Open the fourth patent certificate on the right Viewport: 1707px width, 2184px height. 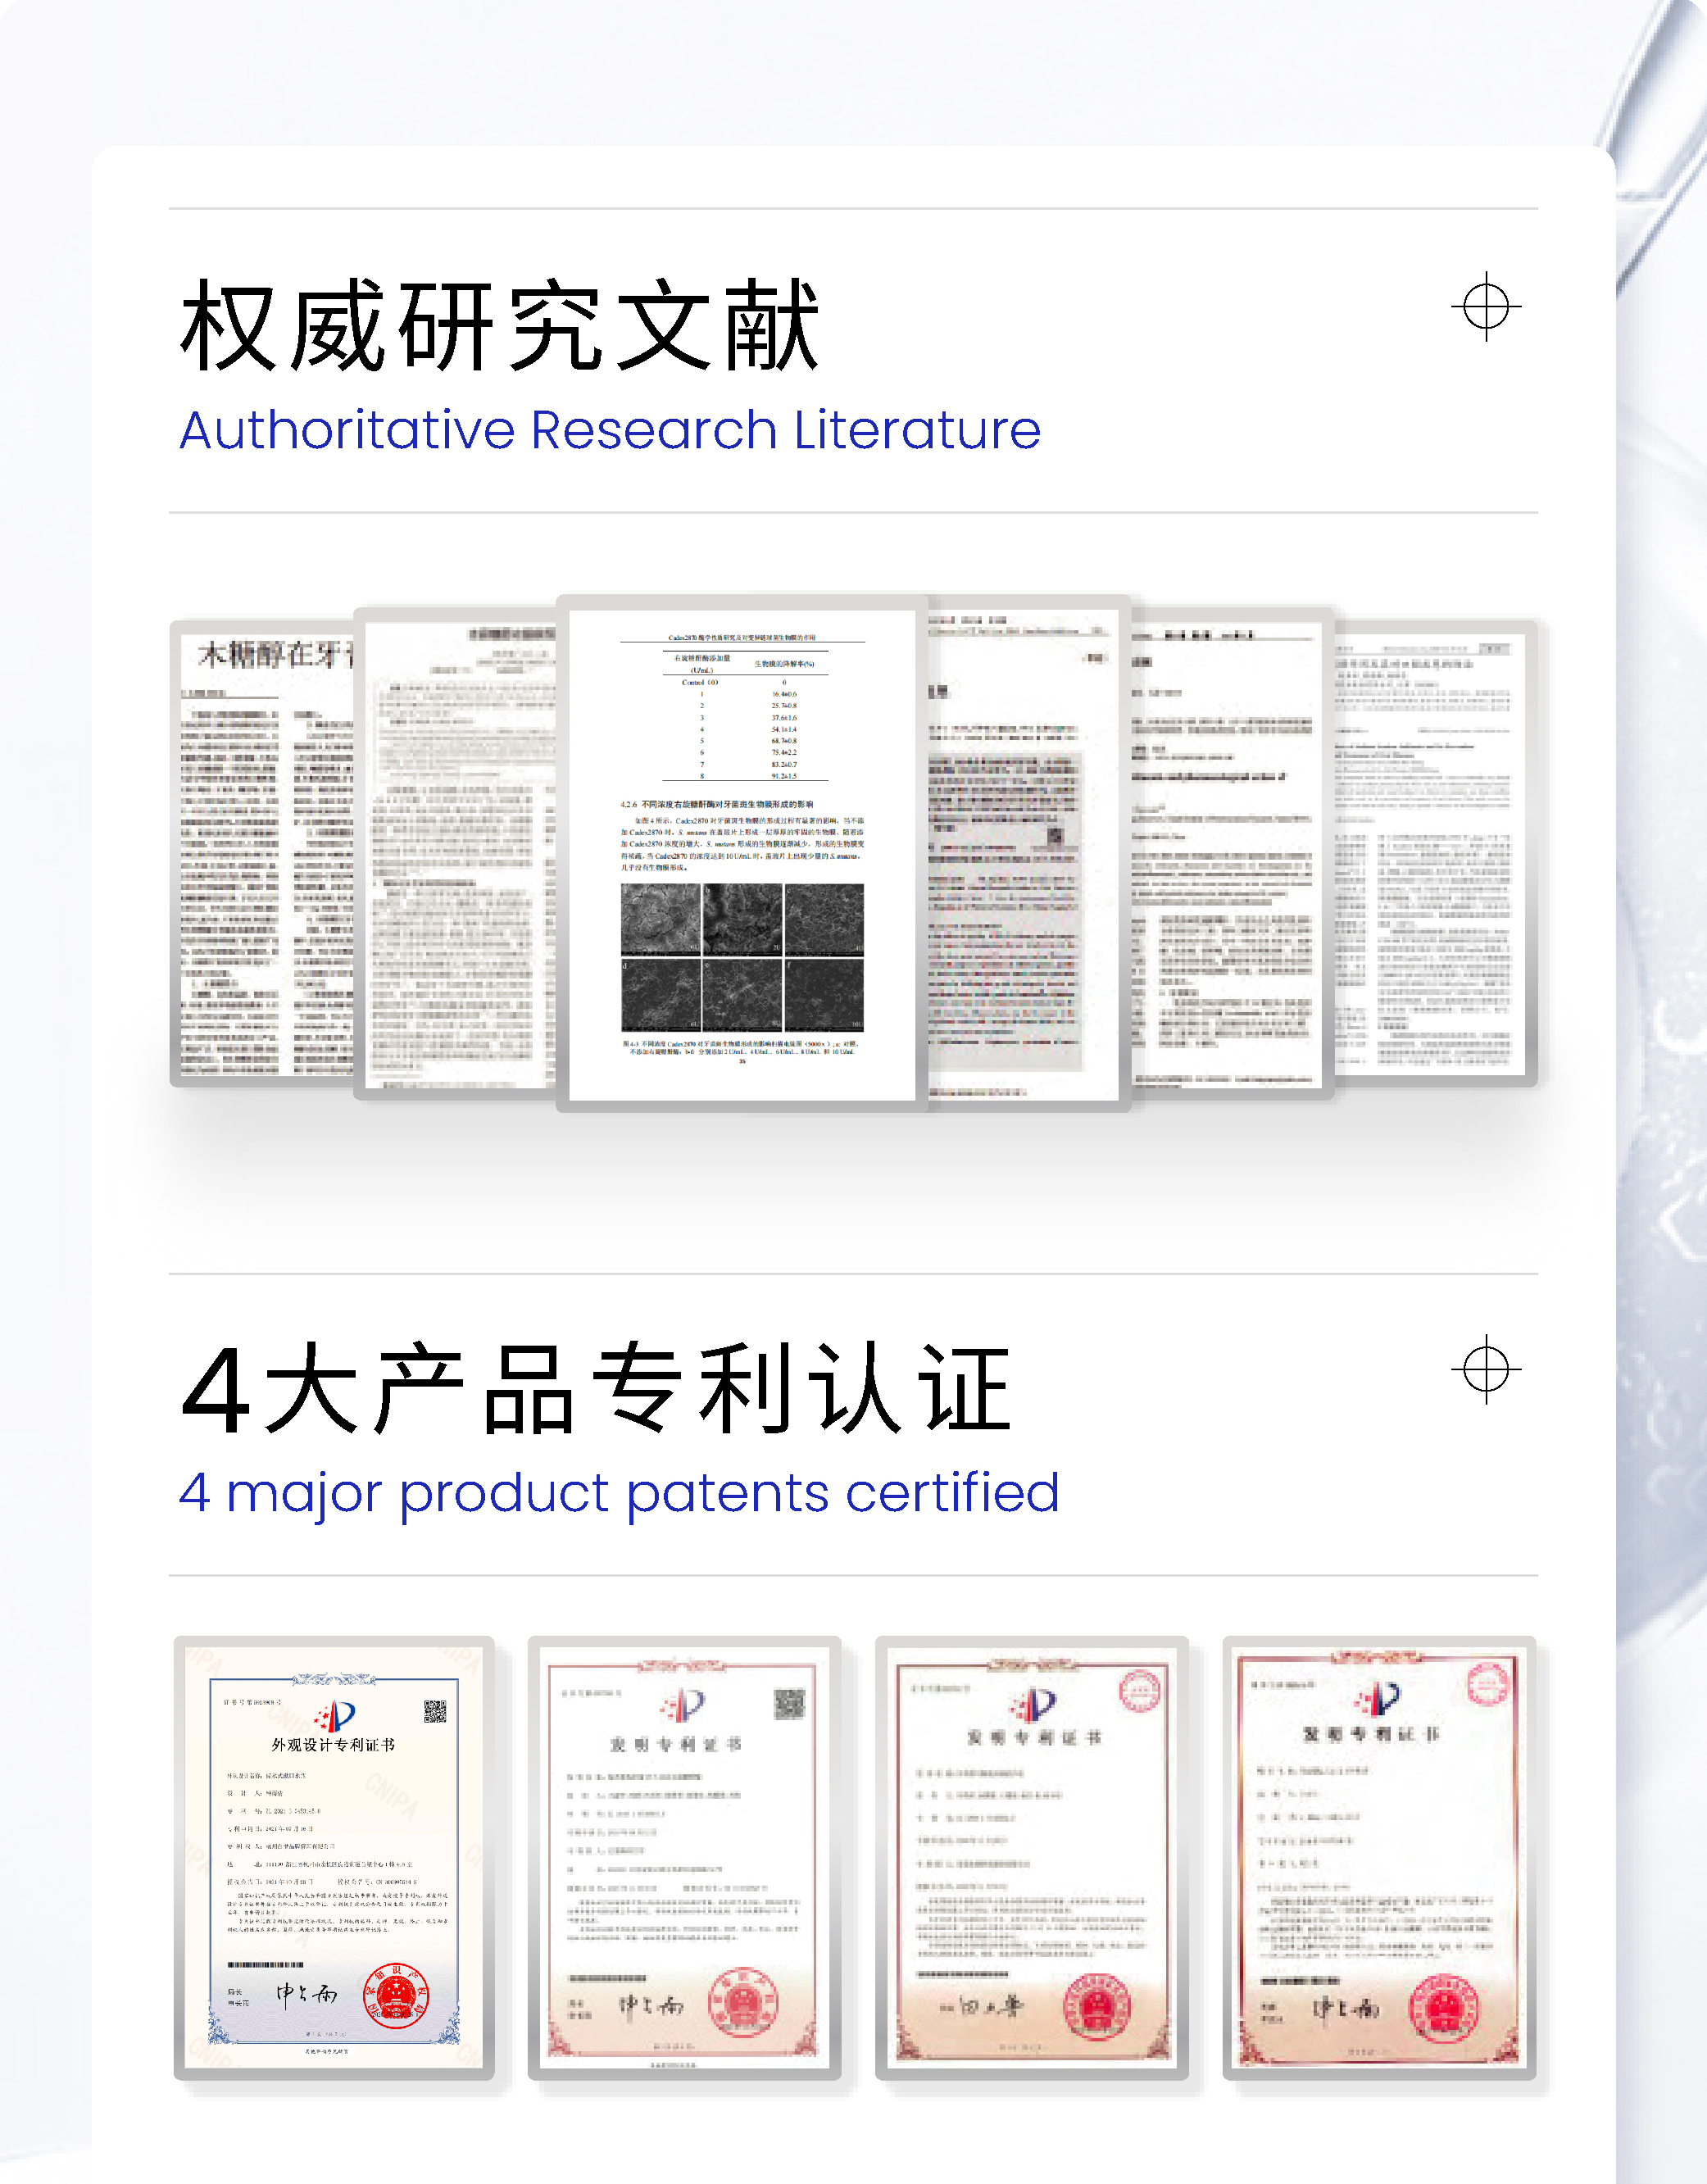[x=1379, y=1858]
